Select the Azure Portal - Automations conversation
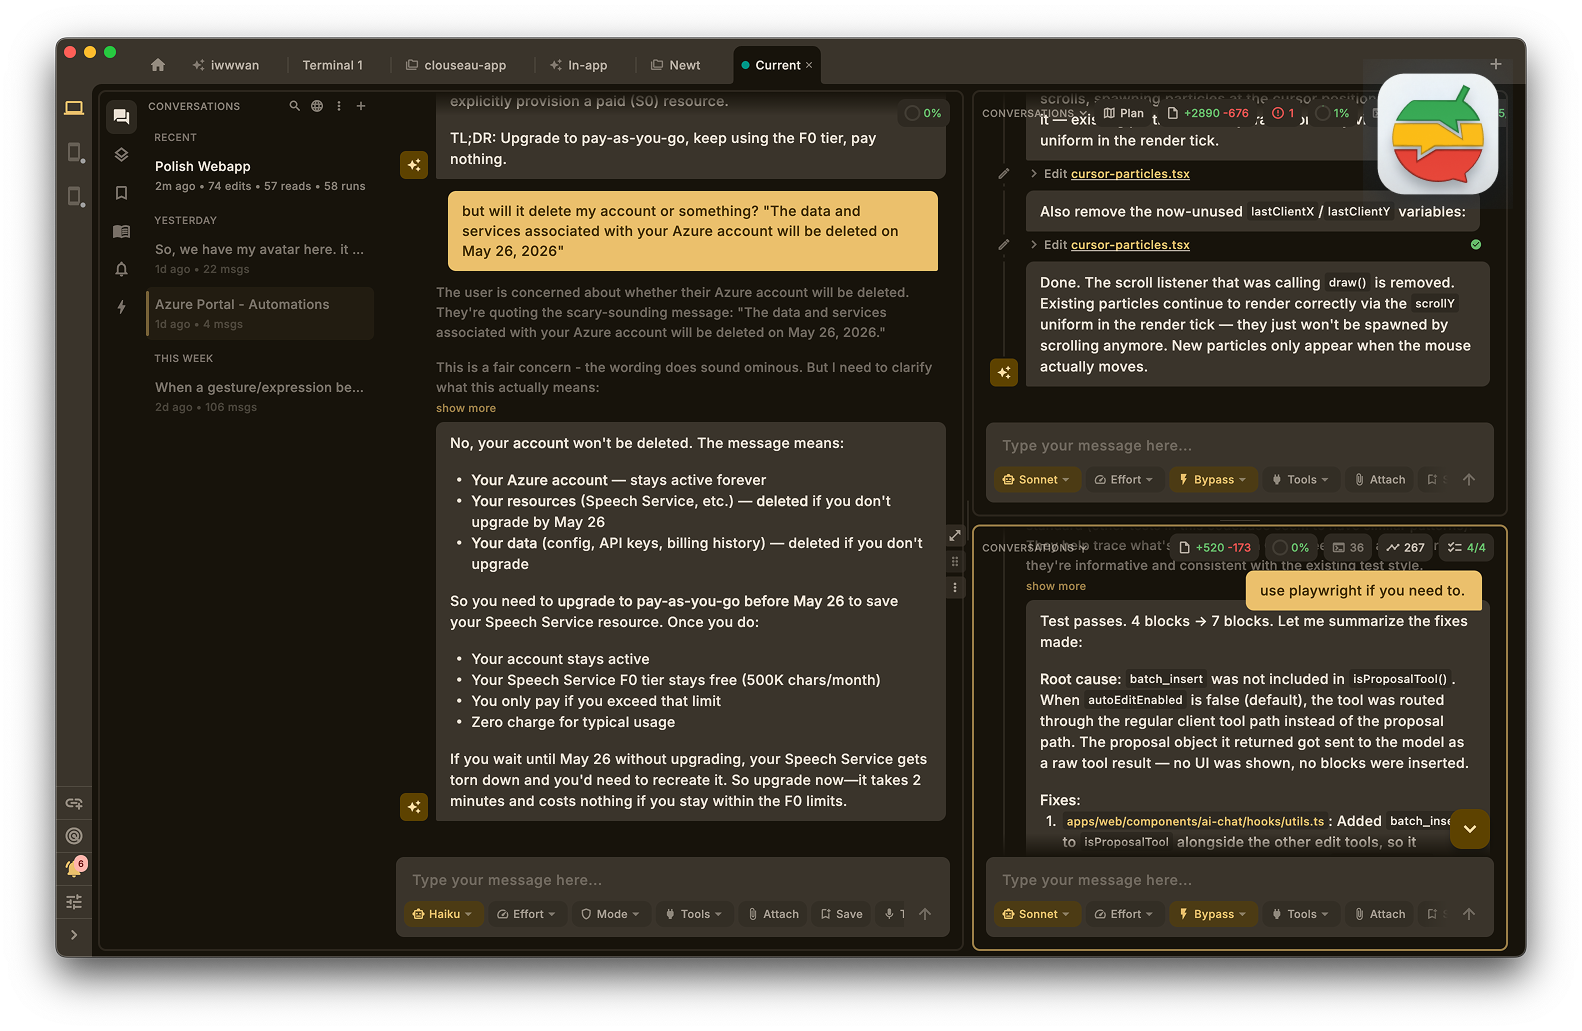1582x1031 pixels. point(260,313)
